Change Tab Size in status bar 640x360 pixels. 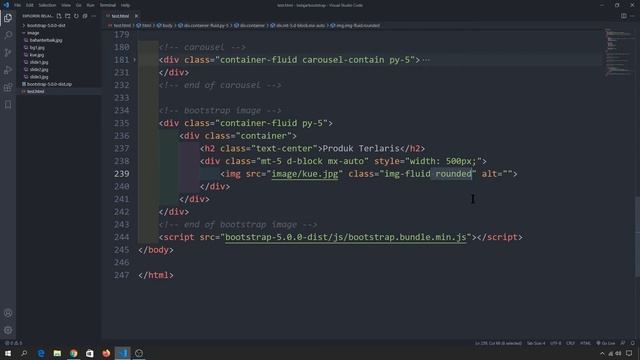(536, 343)
